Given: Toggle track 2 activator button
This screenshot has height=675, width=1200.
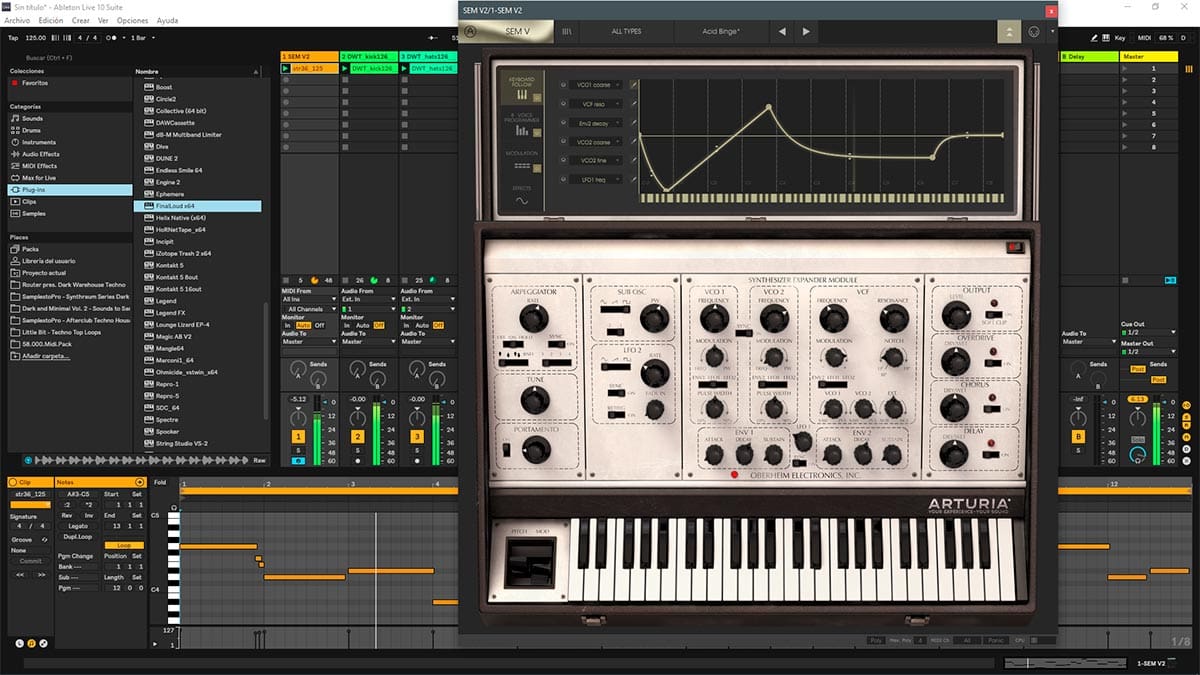Looking at the screenshot, I should (x=357, y=437).
